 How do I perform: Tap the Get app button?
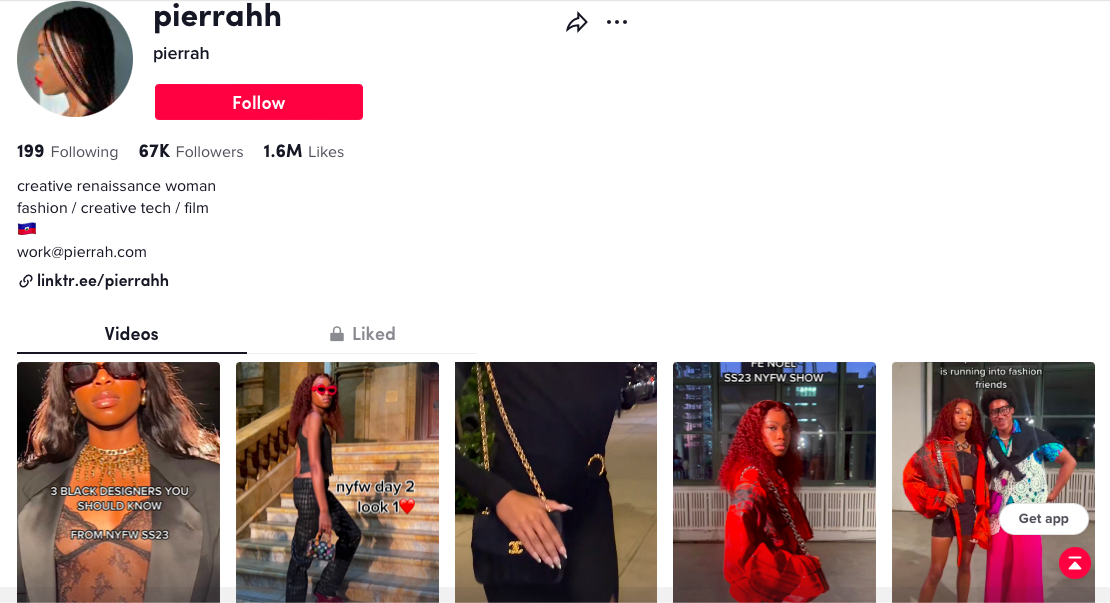(1043, 519)
